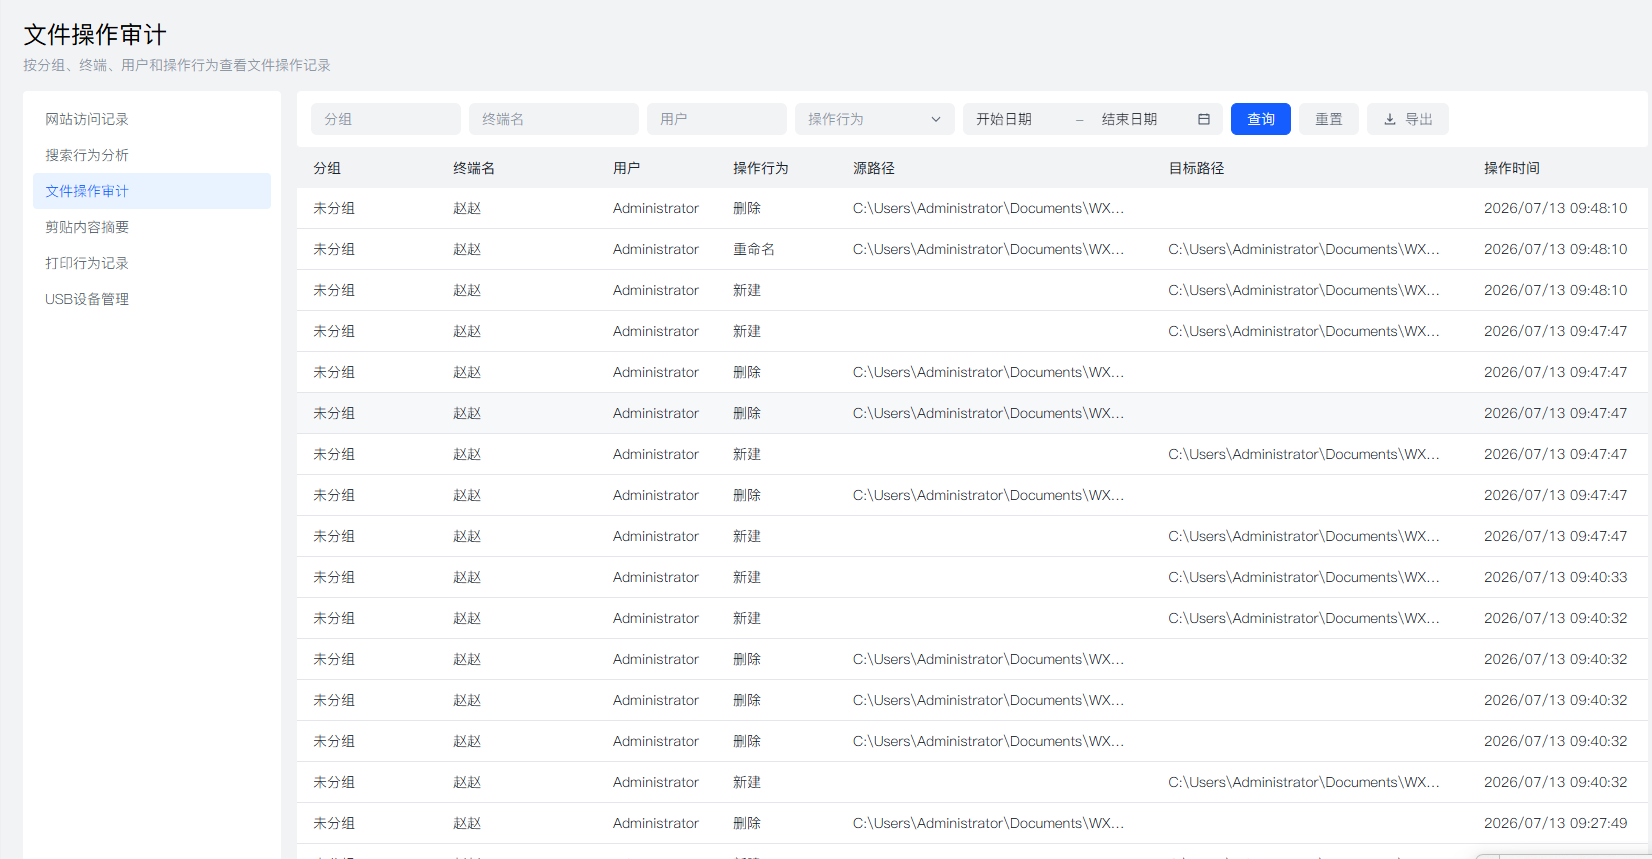
Task: Focus the 用户 filter input
Action: point(717,119)
